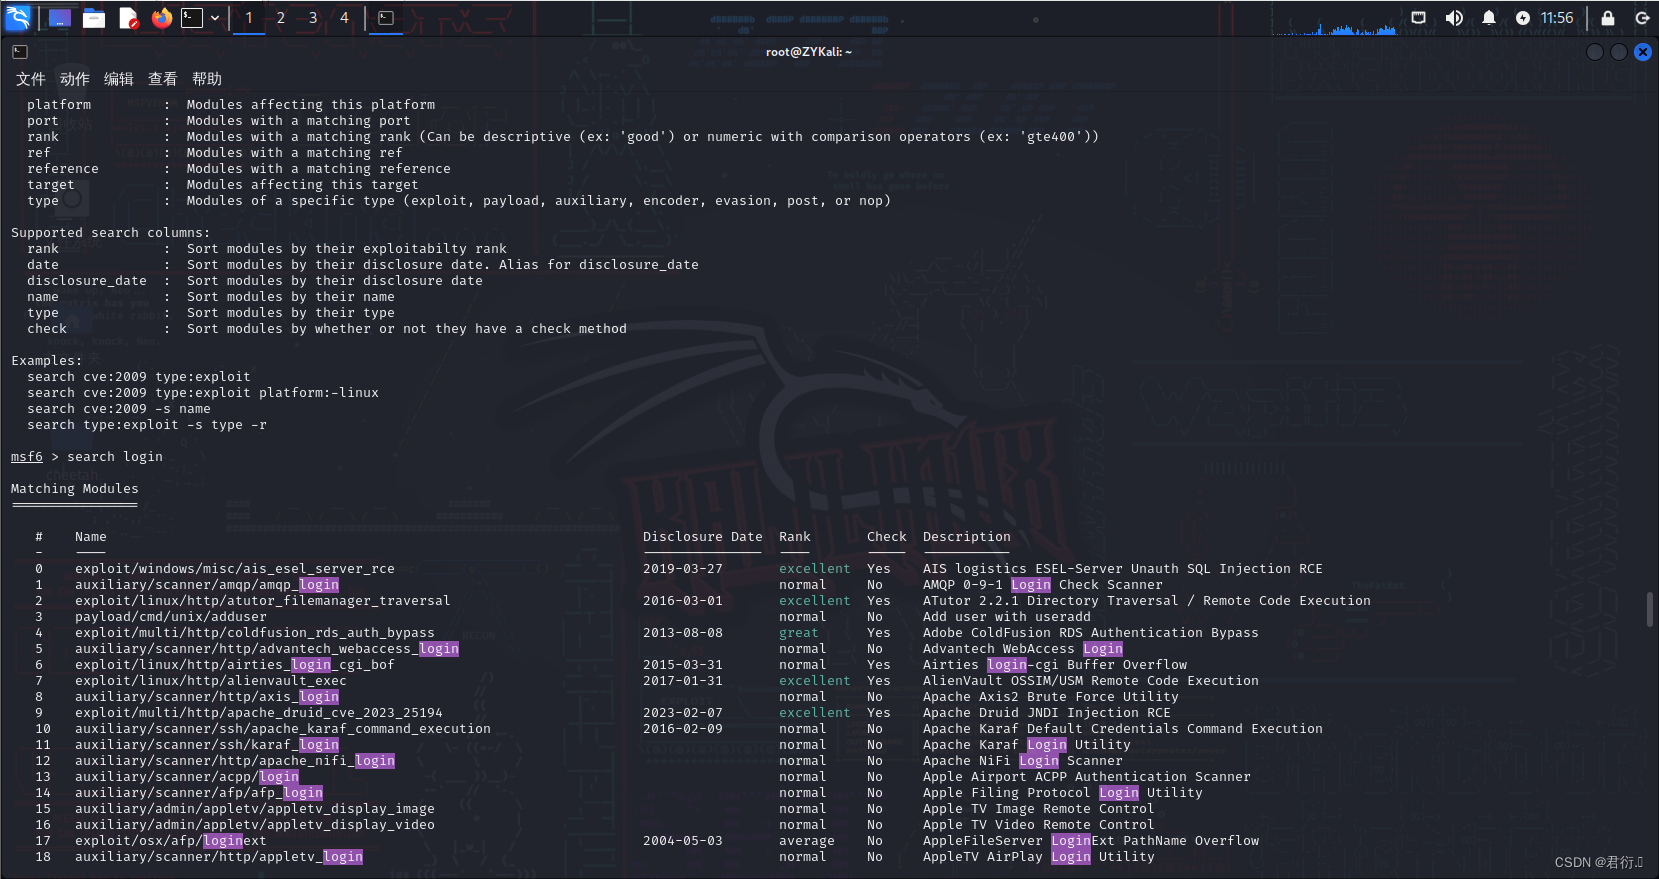Open the CPU graph monitor plugin
Viewport: 1659px width, 879px height.
click(1335, 18)
